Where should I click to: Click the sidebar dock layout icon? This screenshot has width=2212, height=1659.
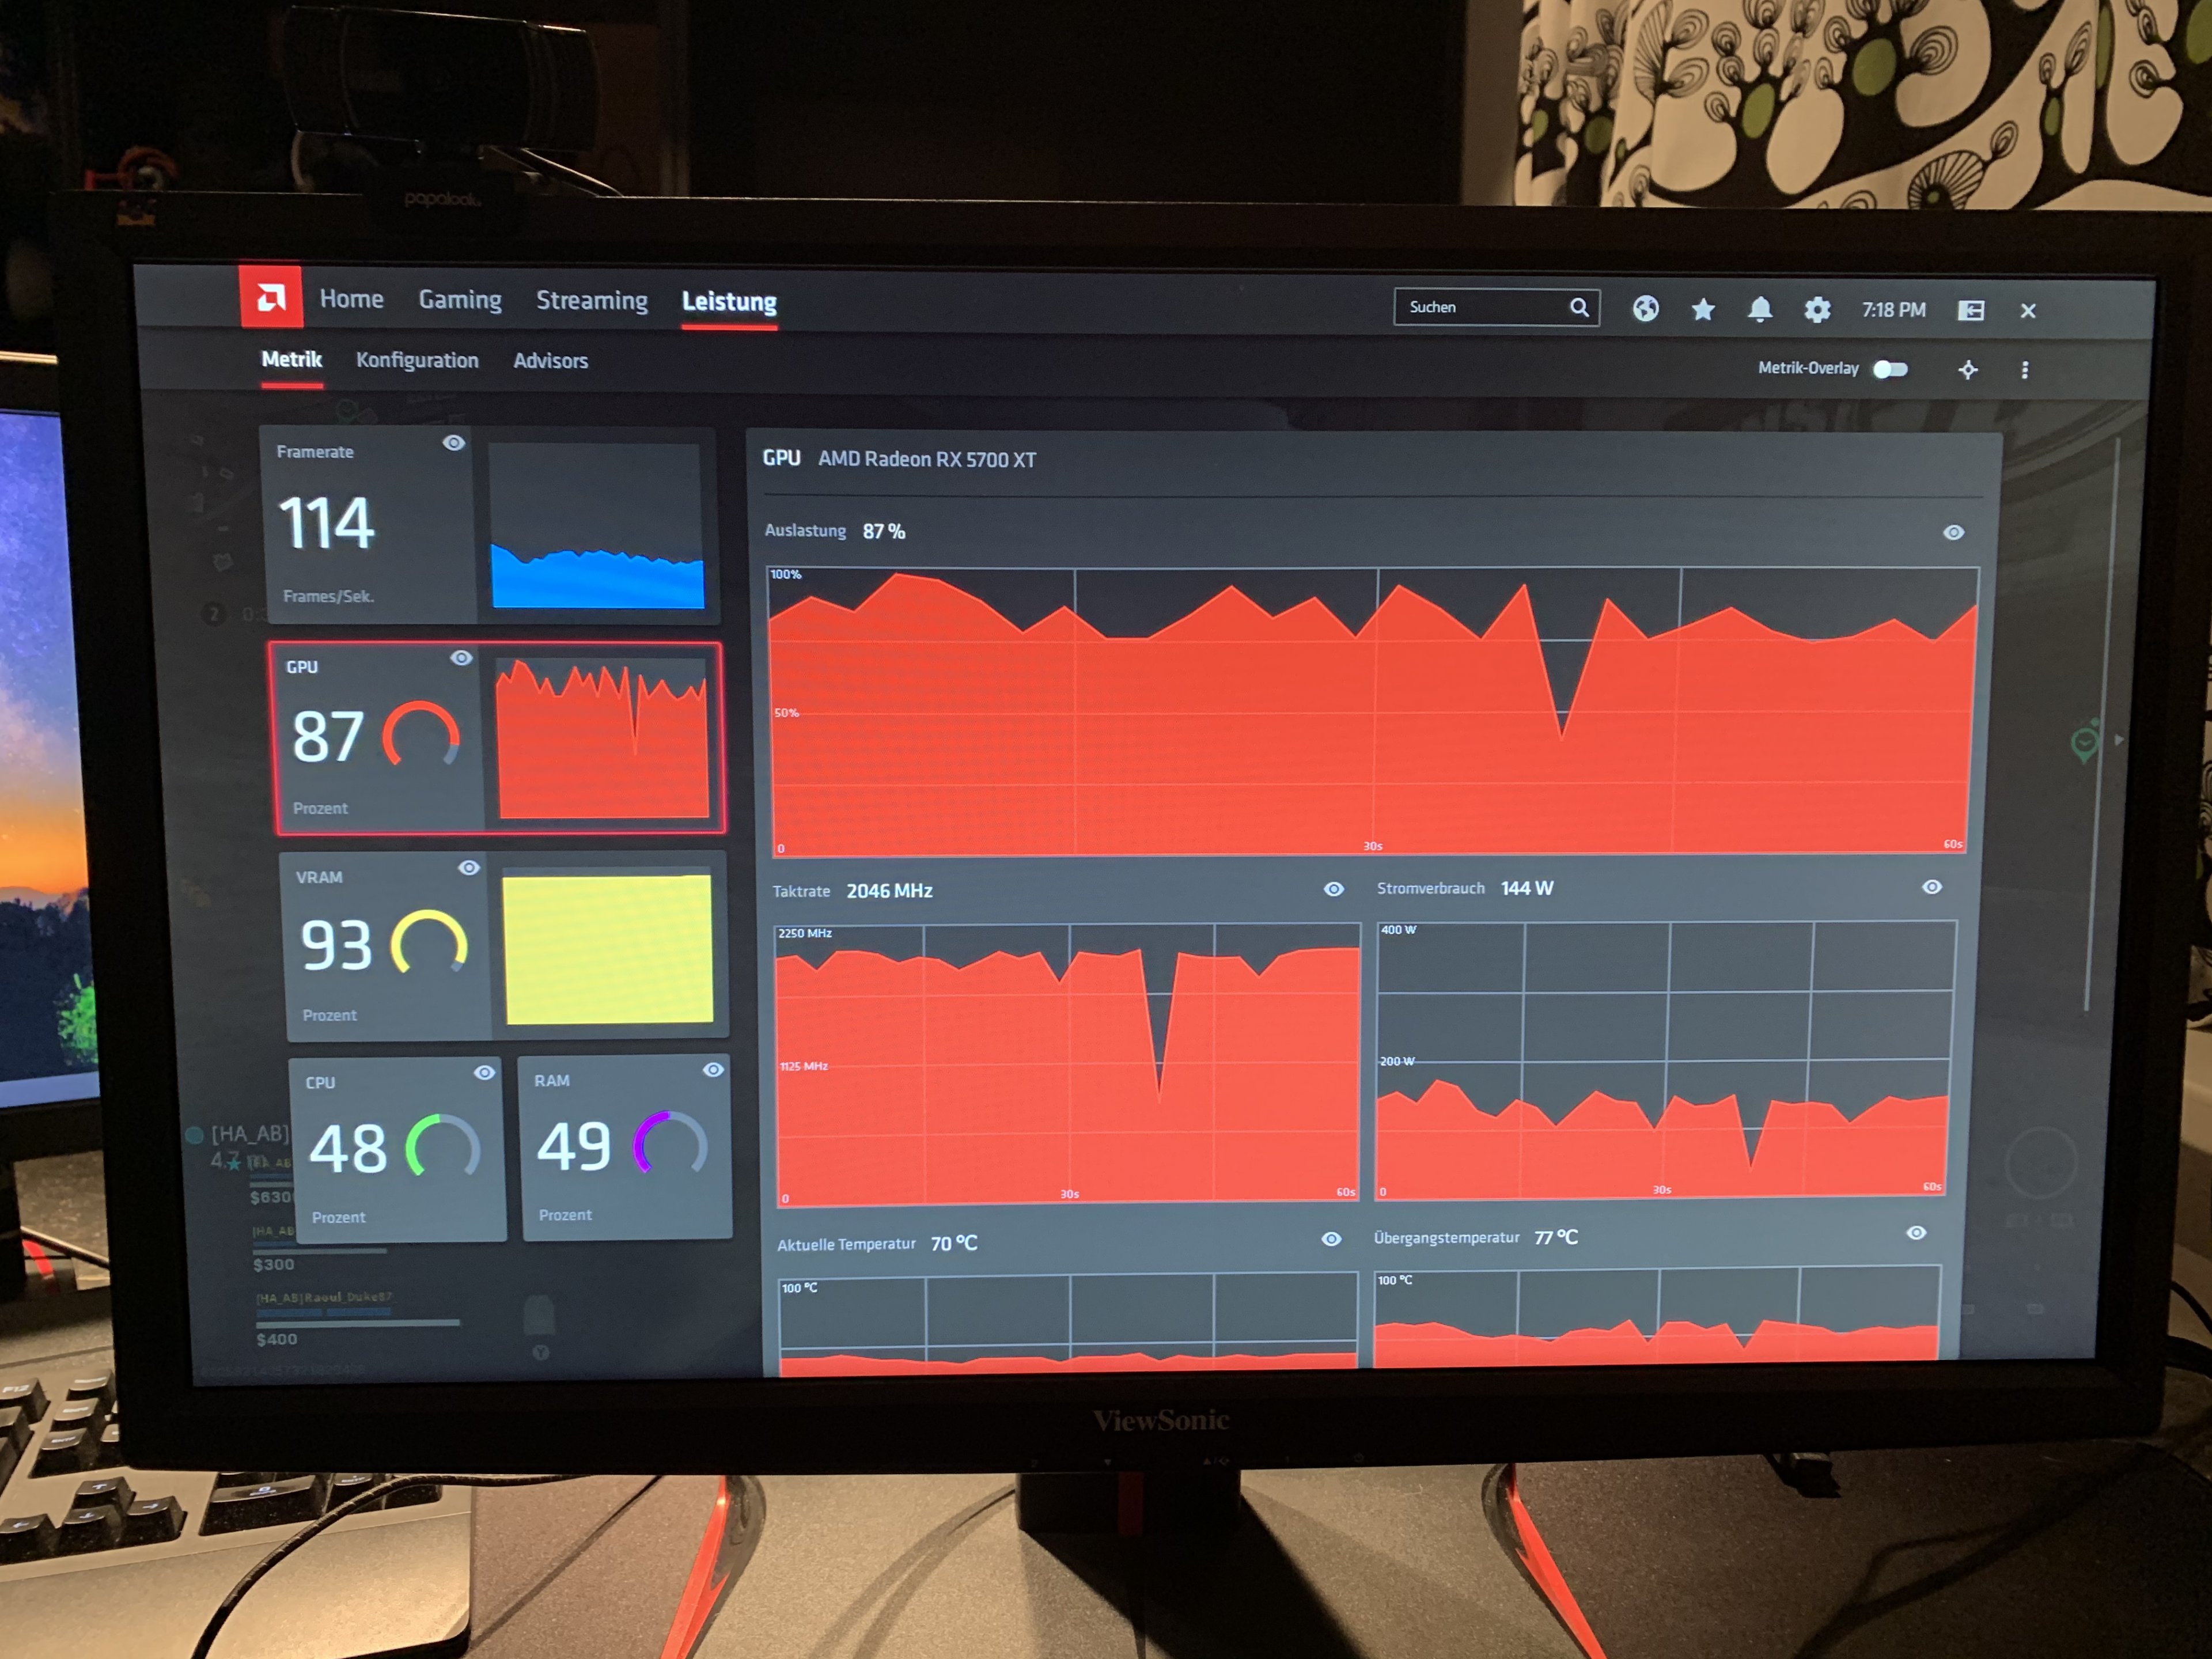click(1970, 311)
